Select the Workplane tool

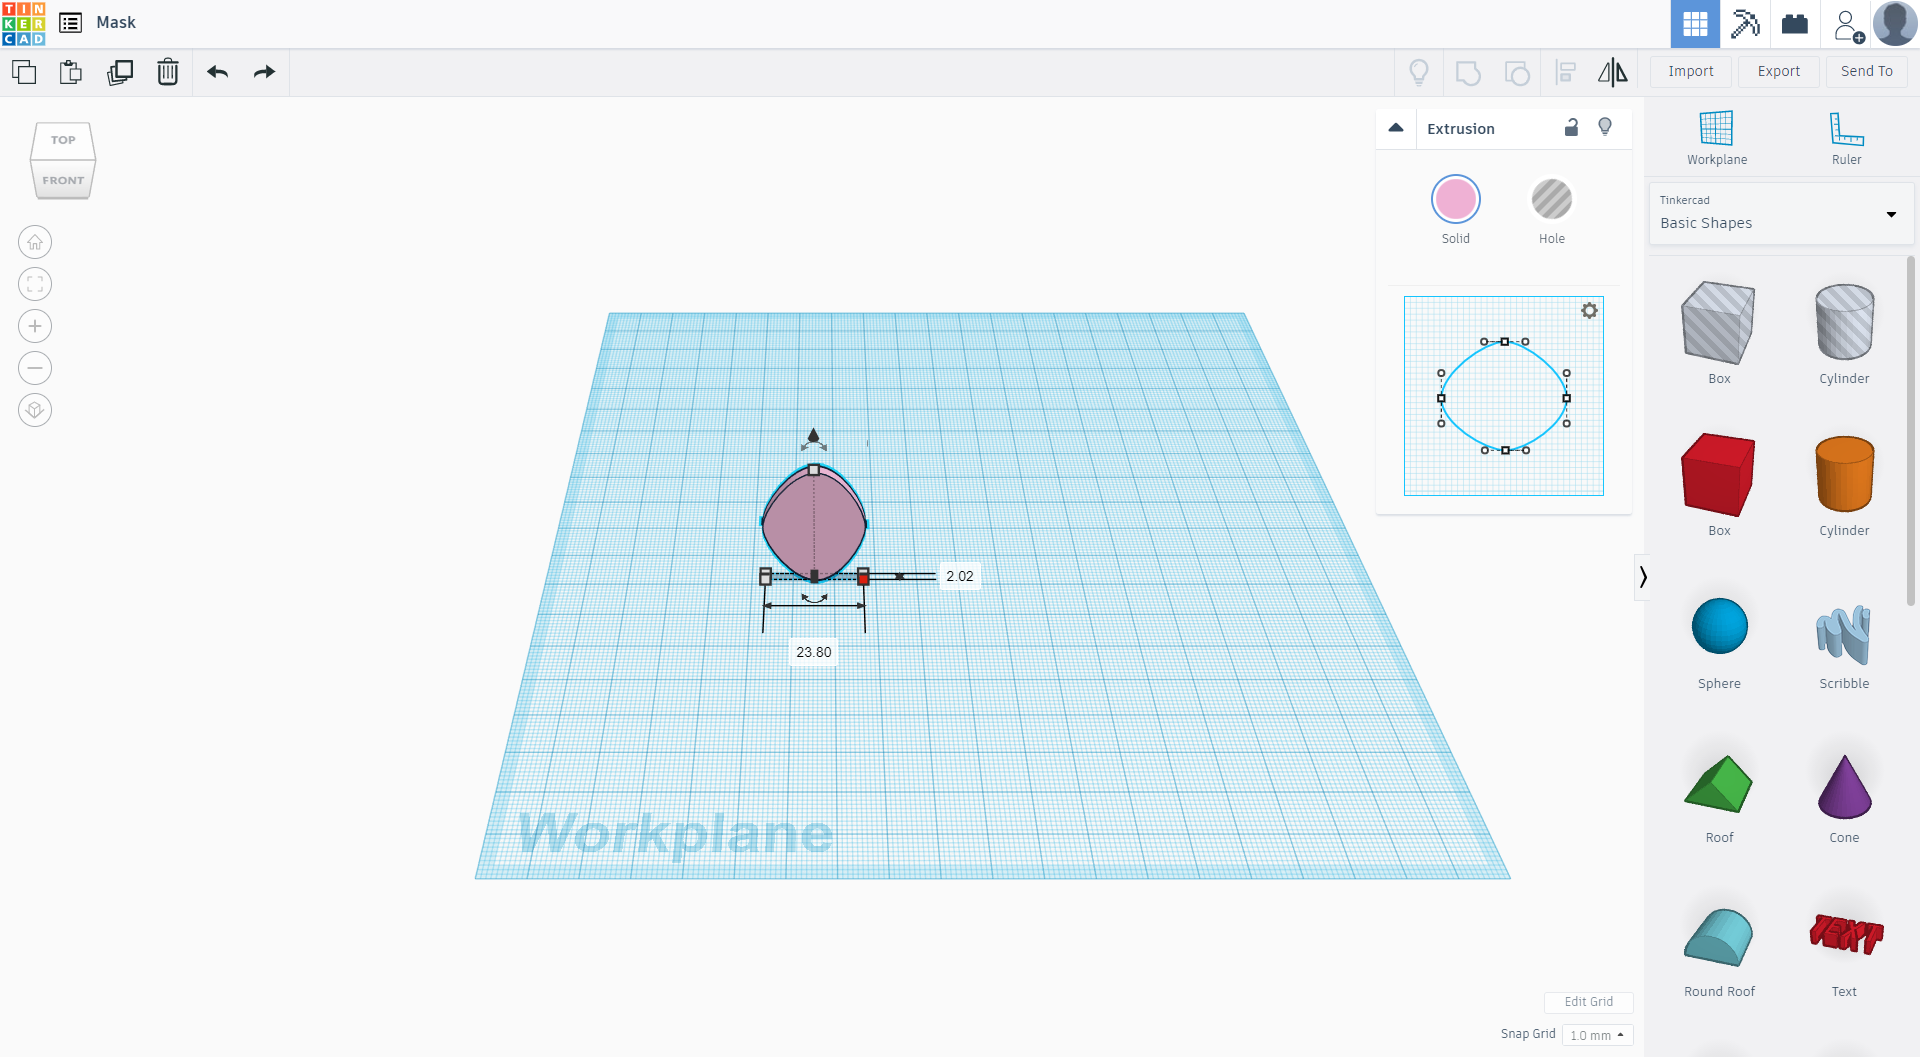(1717, 138)
